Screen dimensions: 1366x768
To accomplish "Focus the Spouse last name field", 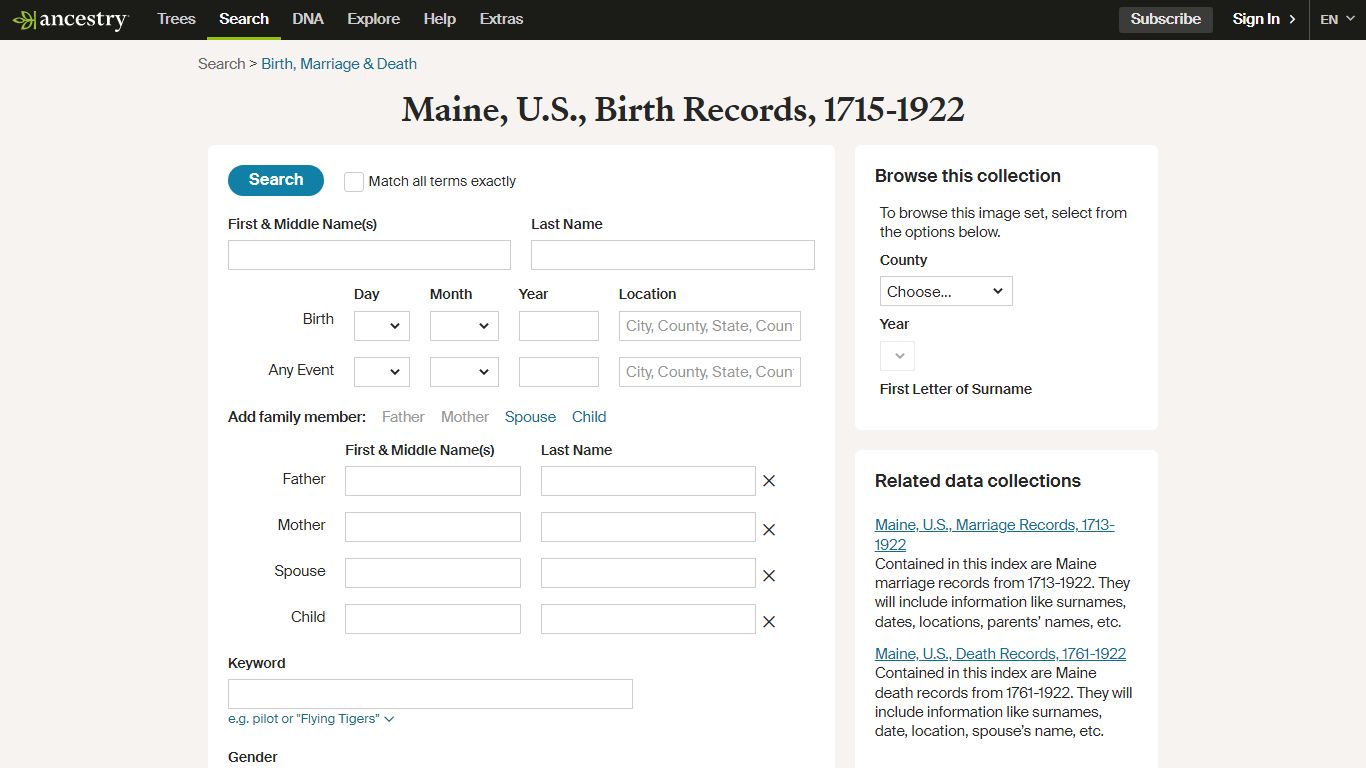I will (x=648, y=573).
